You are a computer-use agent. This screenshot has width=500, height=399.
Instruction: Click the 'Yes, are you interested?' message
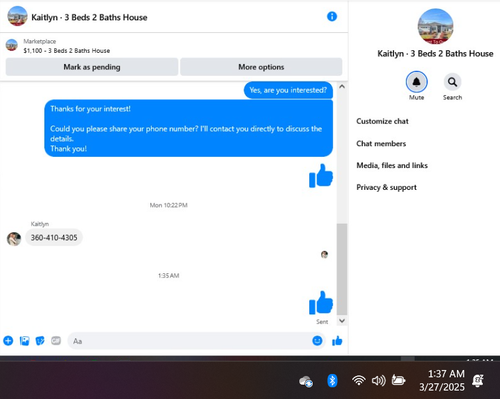click(x=288, y=90)
